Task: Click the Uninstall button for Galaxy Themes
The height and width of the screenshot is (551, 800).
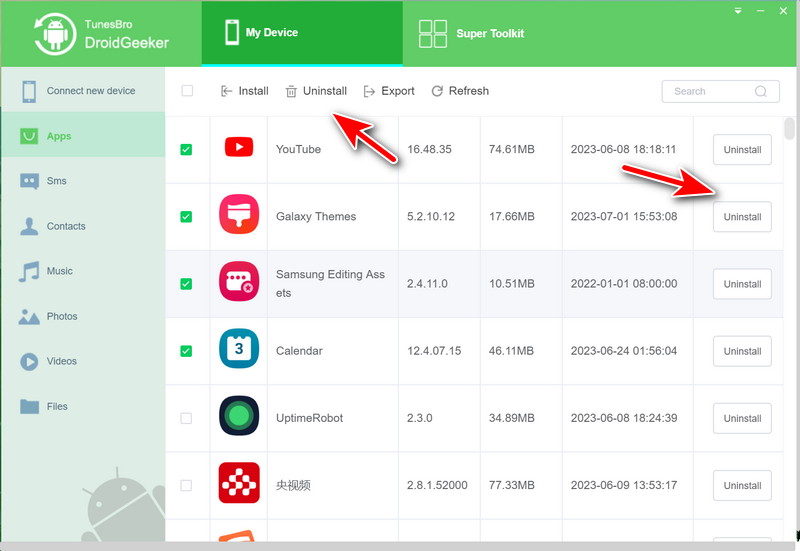Action: [x=742, y=217]
